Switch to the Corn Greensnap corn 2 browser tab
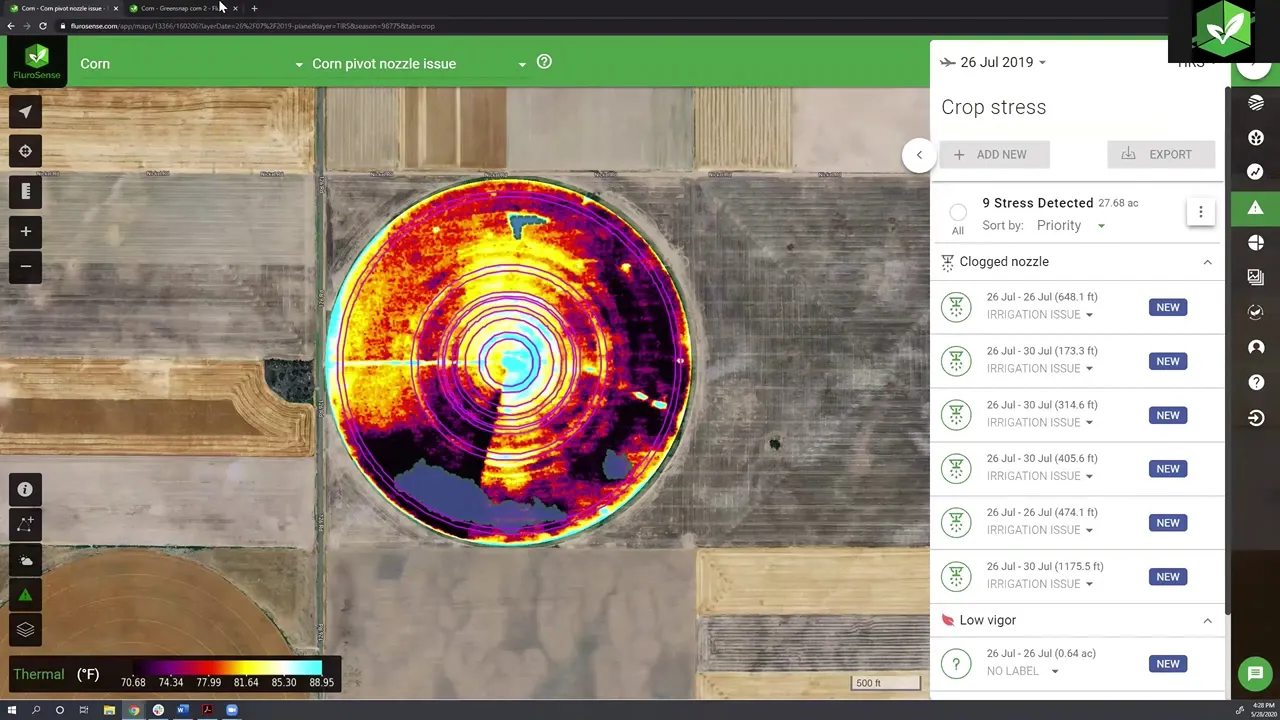This screenshot has width=1280, height=720. pos(182,8)
